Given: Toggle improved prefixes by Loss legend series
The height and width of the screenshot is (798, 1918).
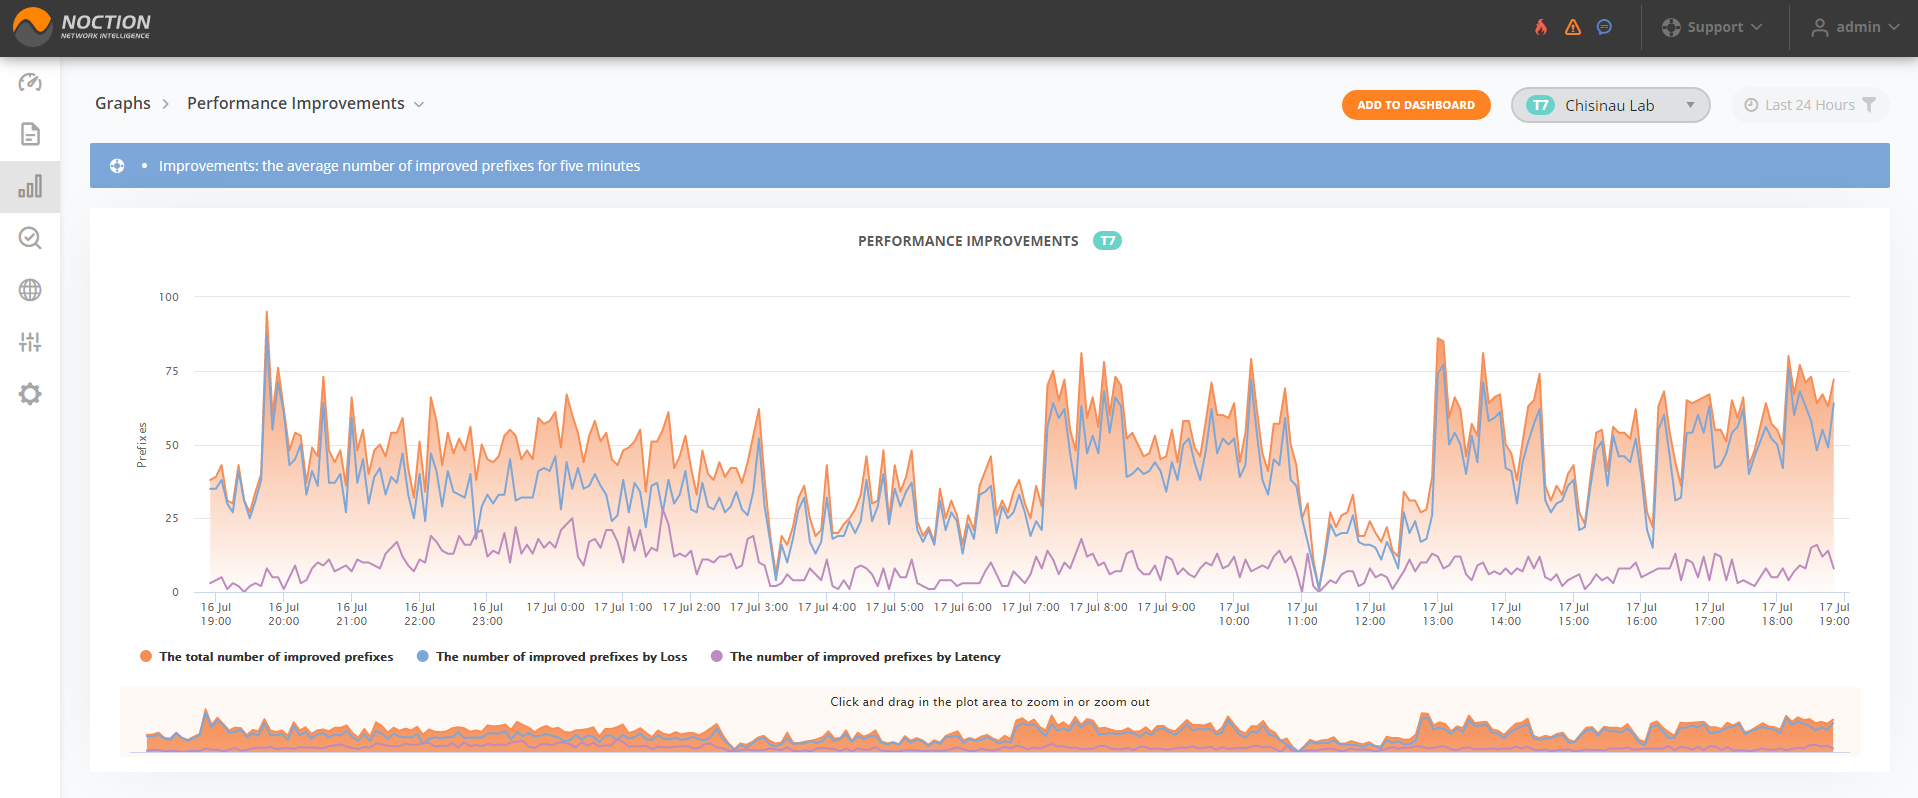Looking at the screenshot, I should [552, 657].
